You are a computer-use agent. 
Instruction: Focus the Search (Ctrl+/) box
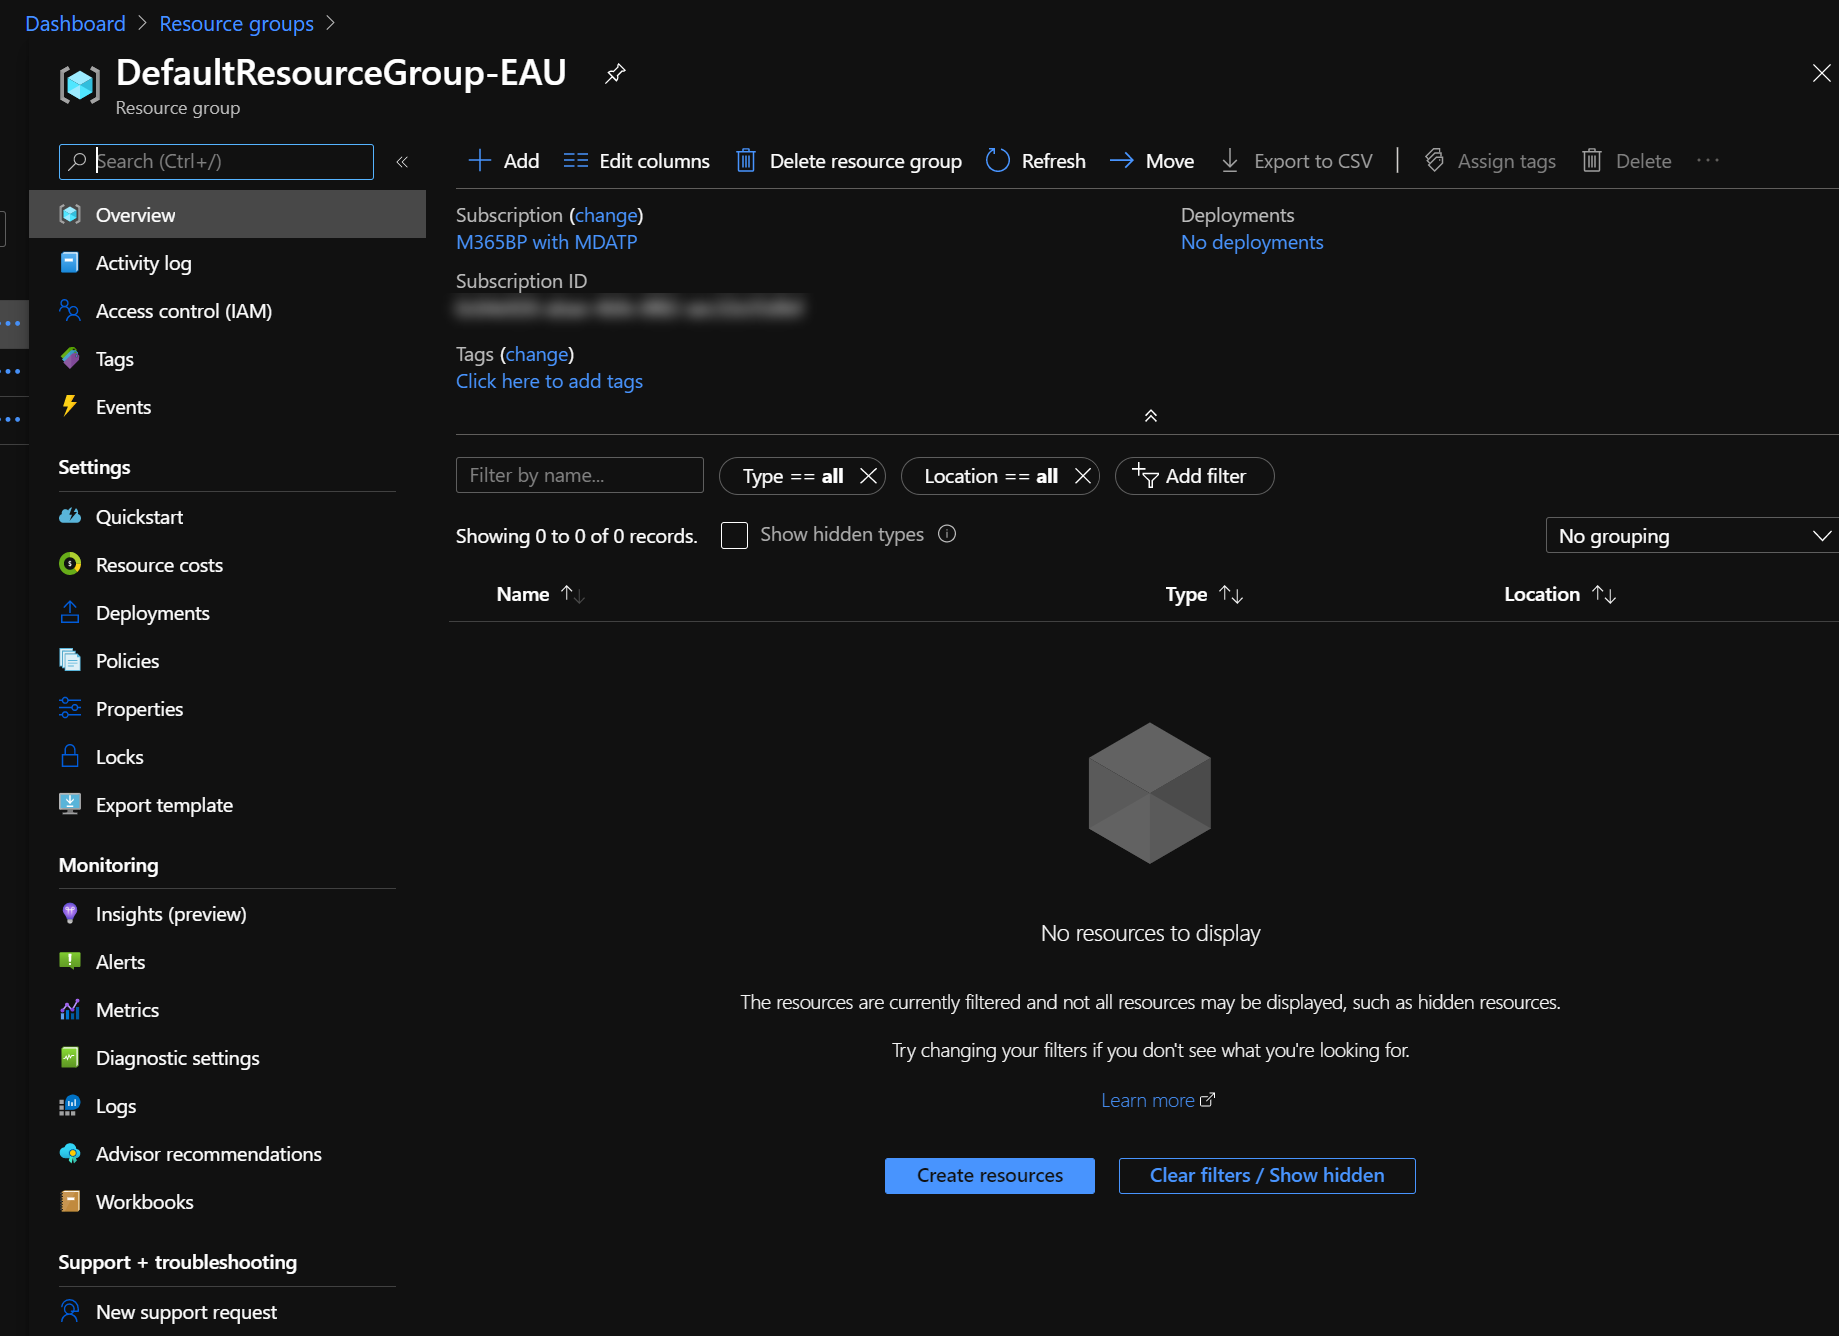[216, 162]
